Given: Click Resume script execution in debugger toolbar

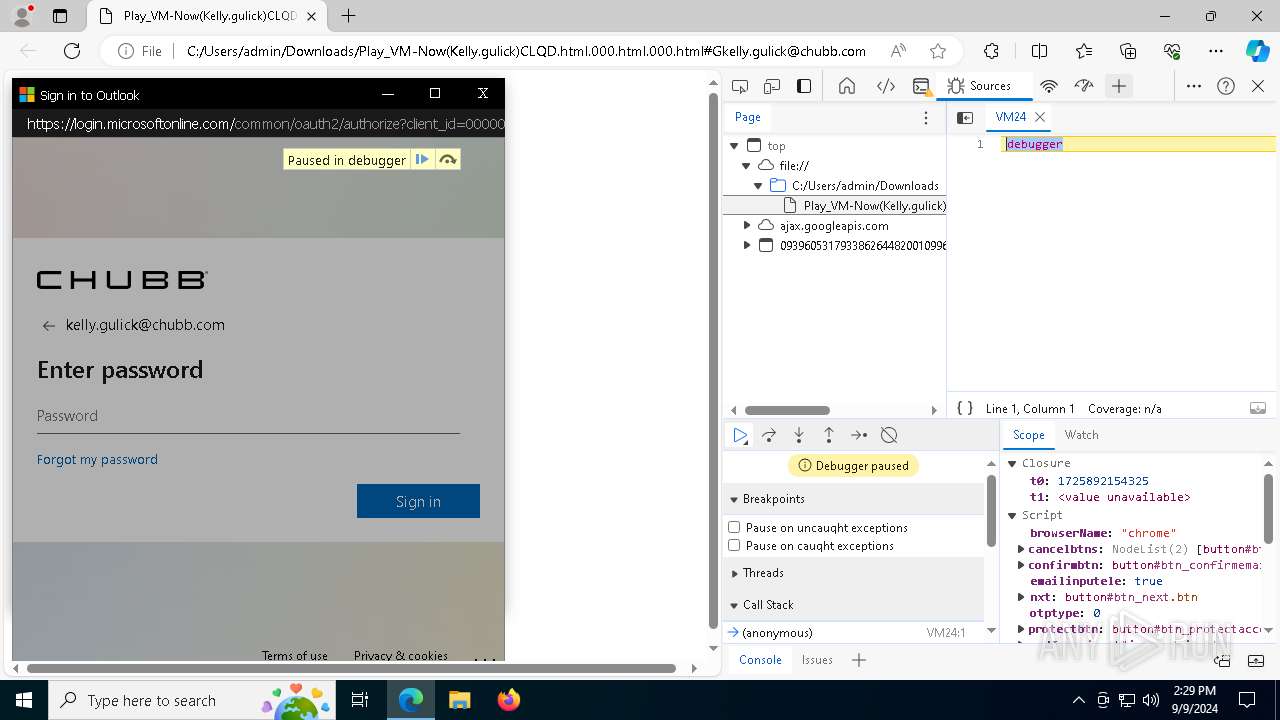Looking at the screenshot, I should tap(740, 435).
